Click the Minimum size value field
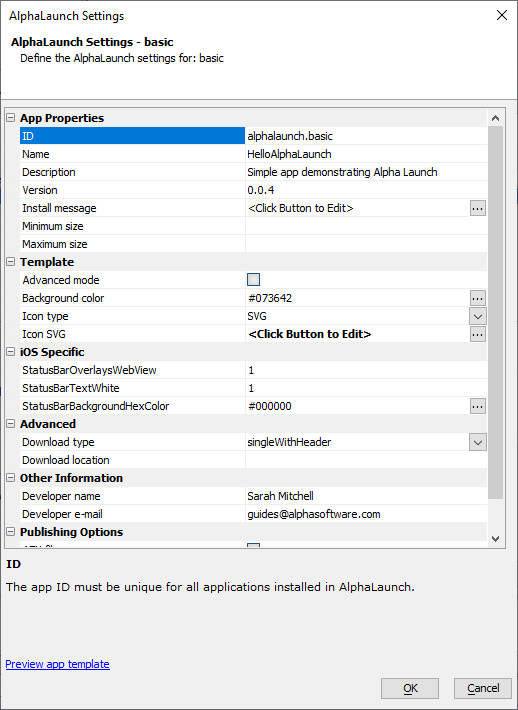Screen dimensions: 518x710 366,226
